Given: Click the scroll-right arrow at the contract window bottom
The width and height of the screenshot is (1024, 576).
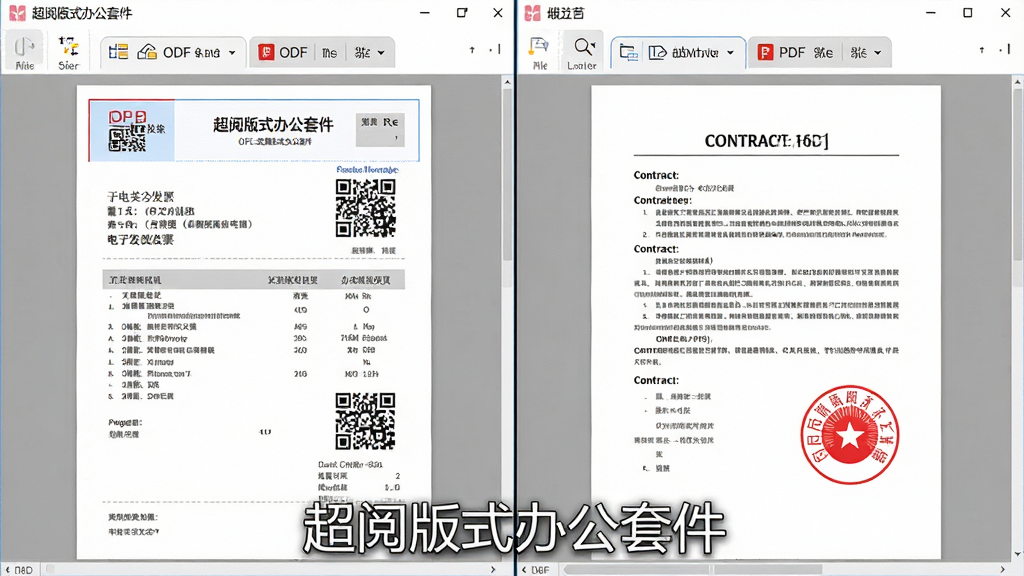Looking at the screenshot, I should coord(1003,569).
